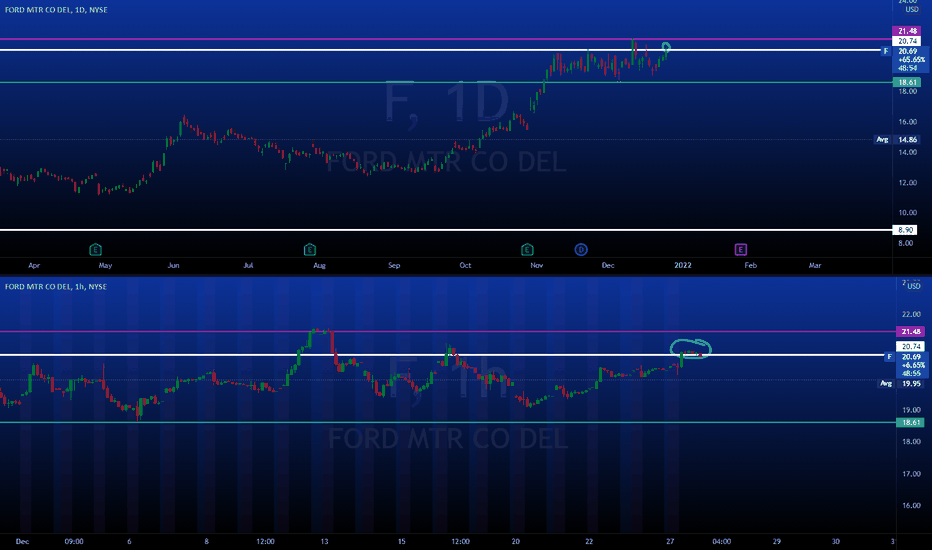Open the green earnings marker nearest Nov
Image resolution: width=932 pixels, height=550 pixels.
pos(527,250)
